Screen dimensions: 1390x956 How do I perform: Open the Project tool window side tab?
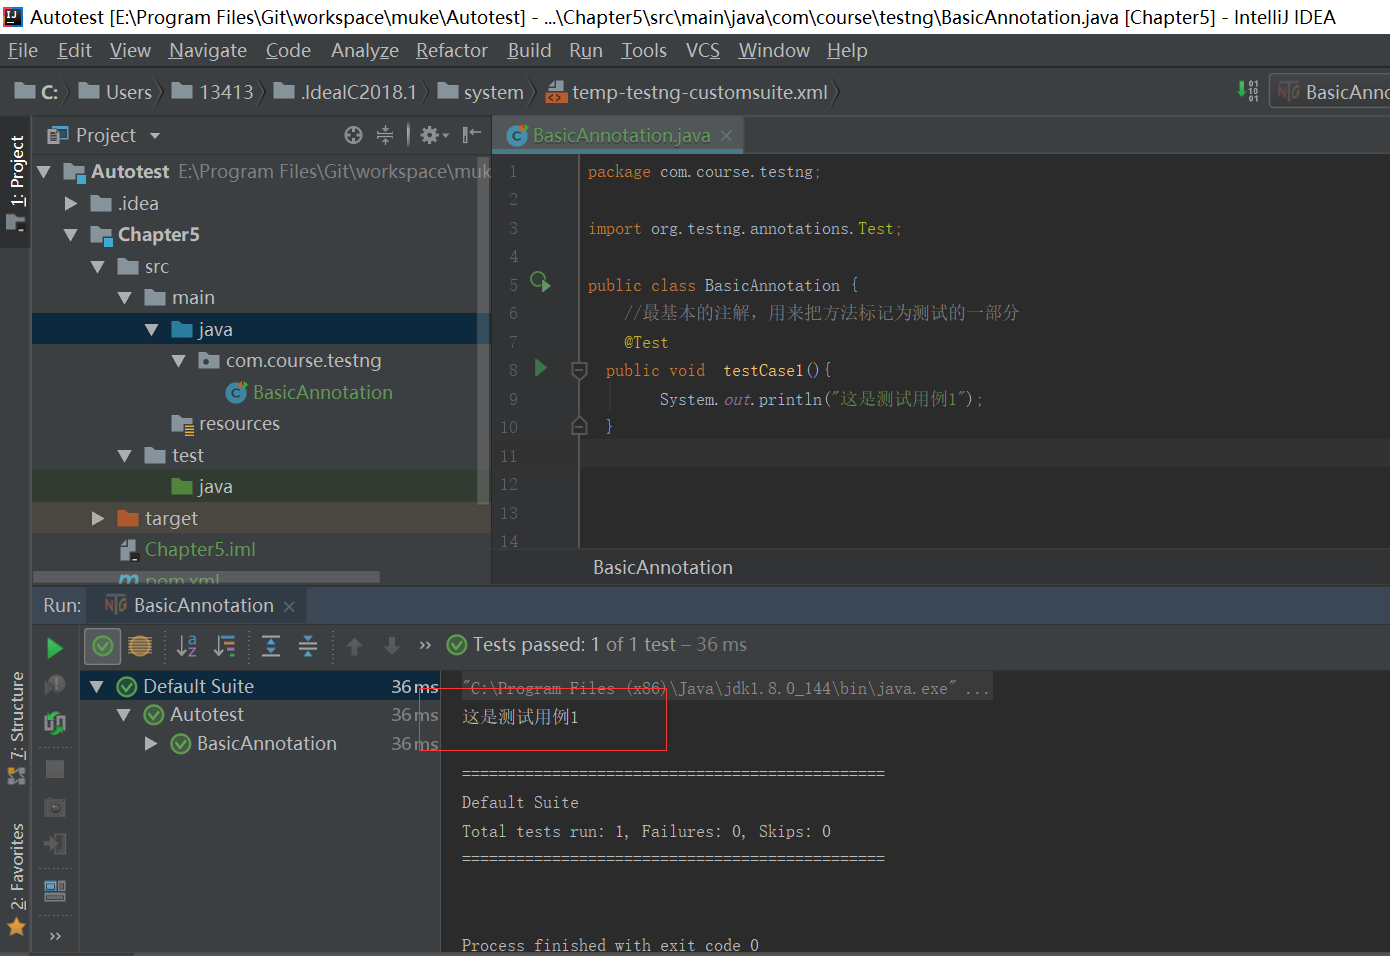(x=16, y=182)
